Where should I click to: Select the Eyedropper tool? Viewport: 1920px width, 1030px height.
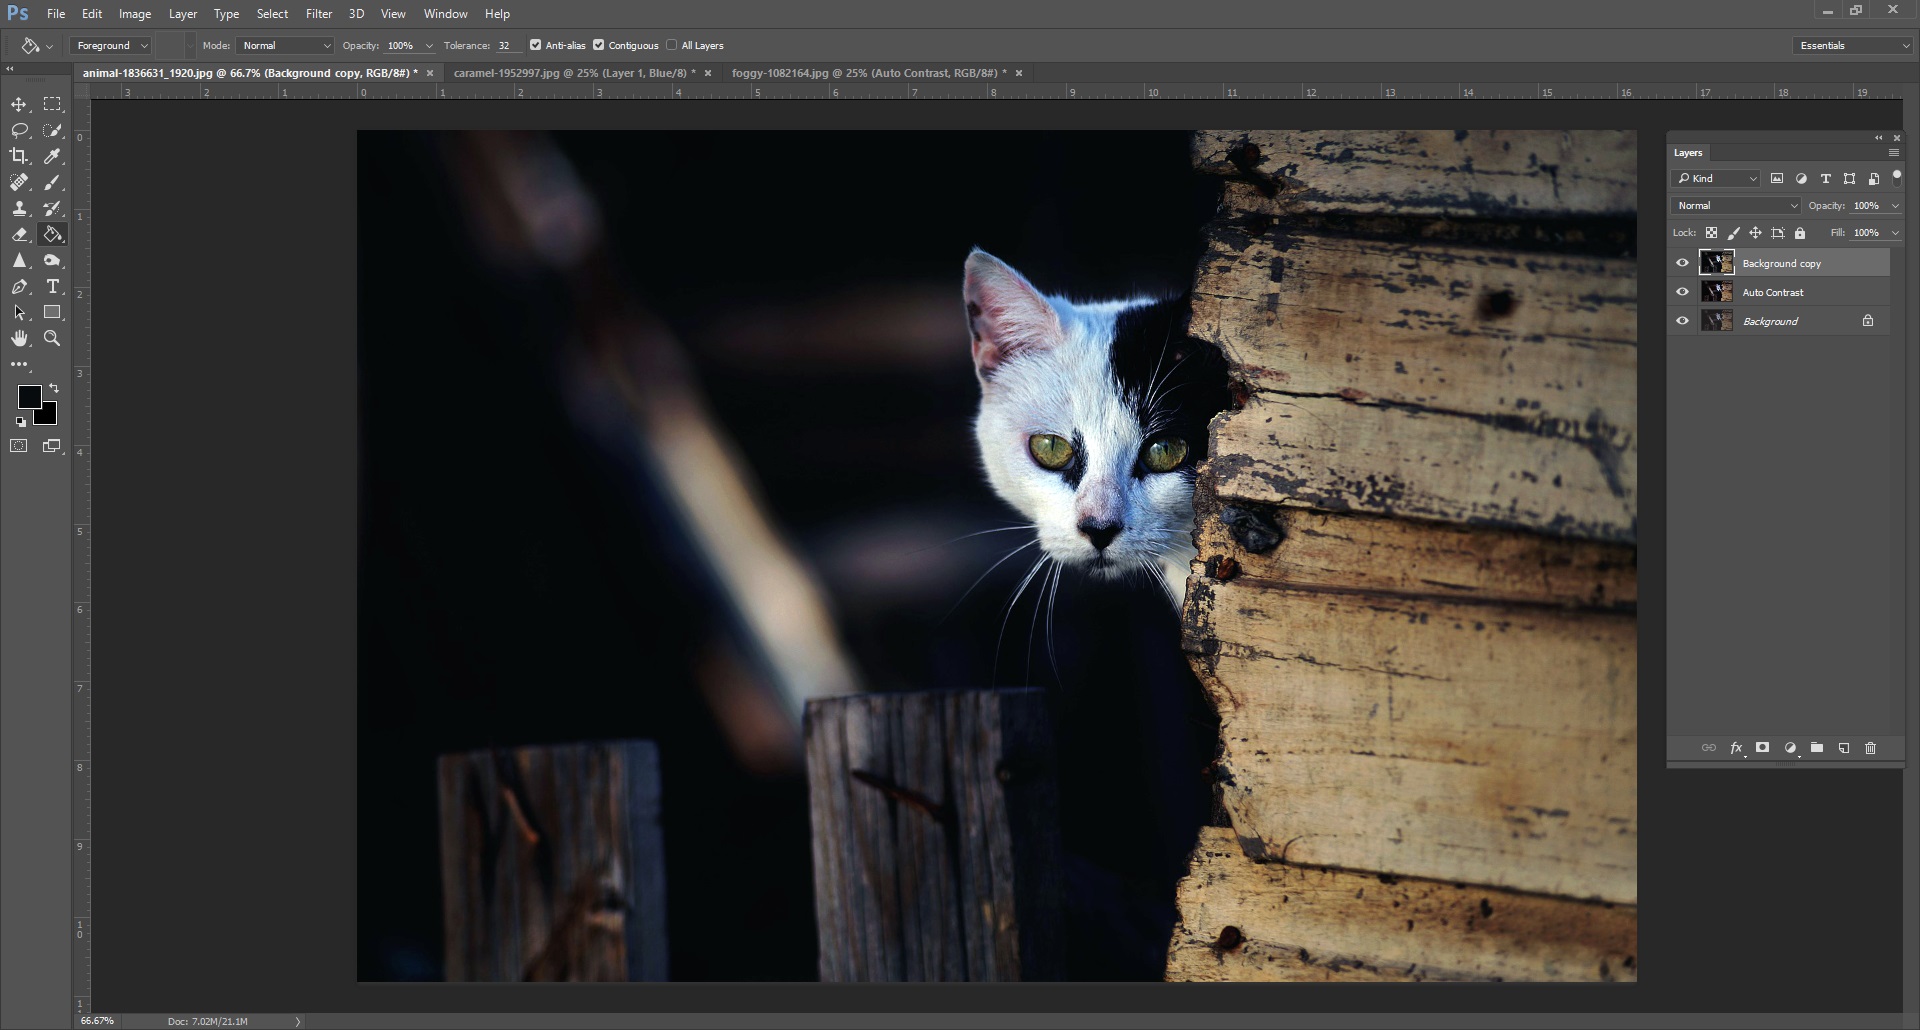point(53,156)
